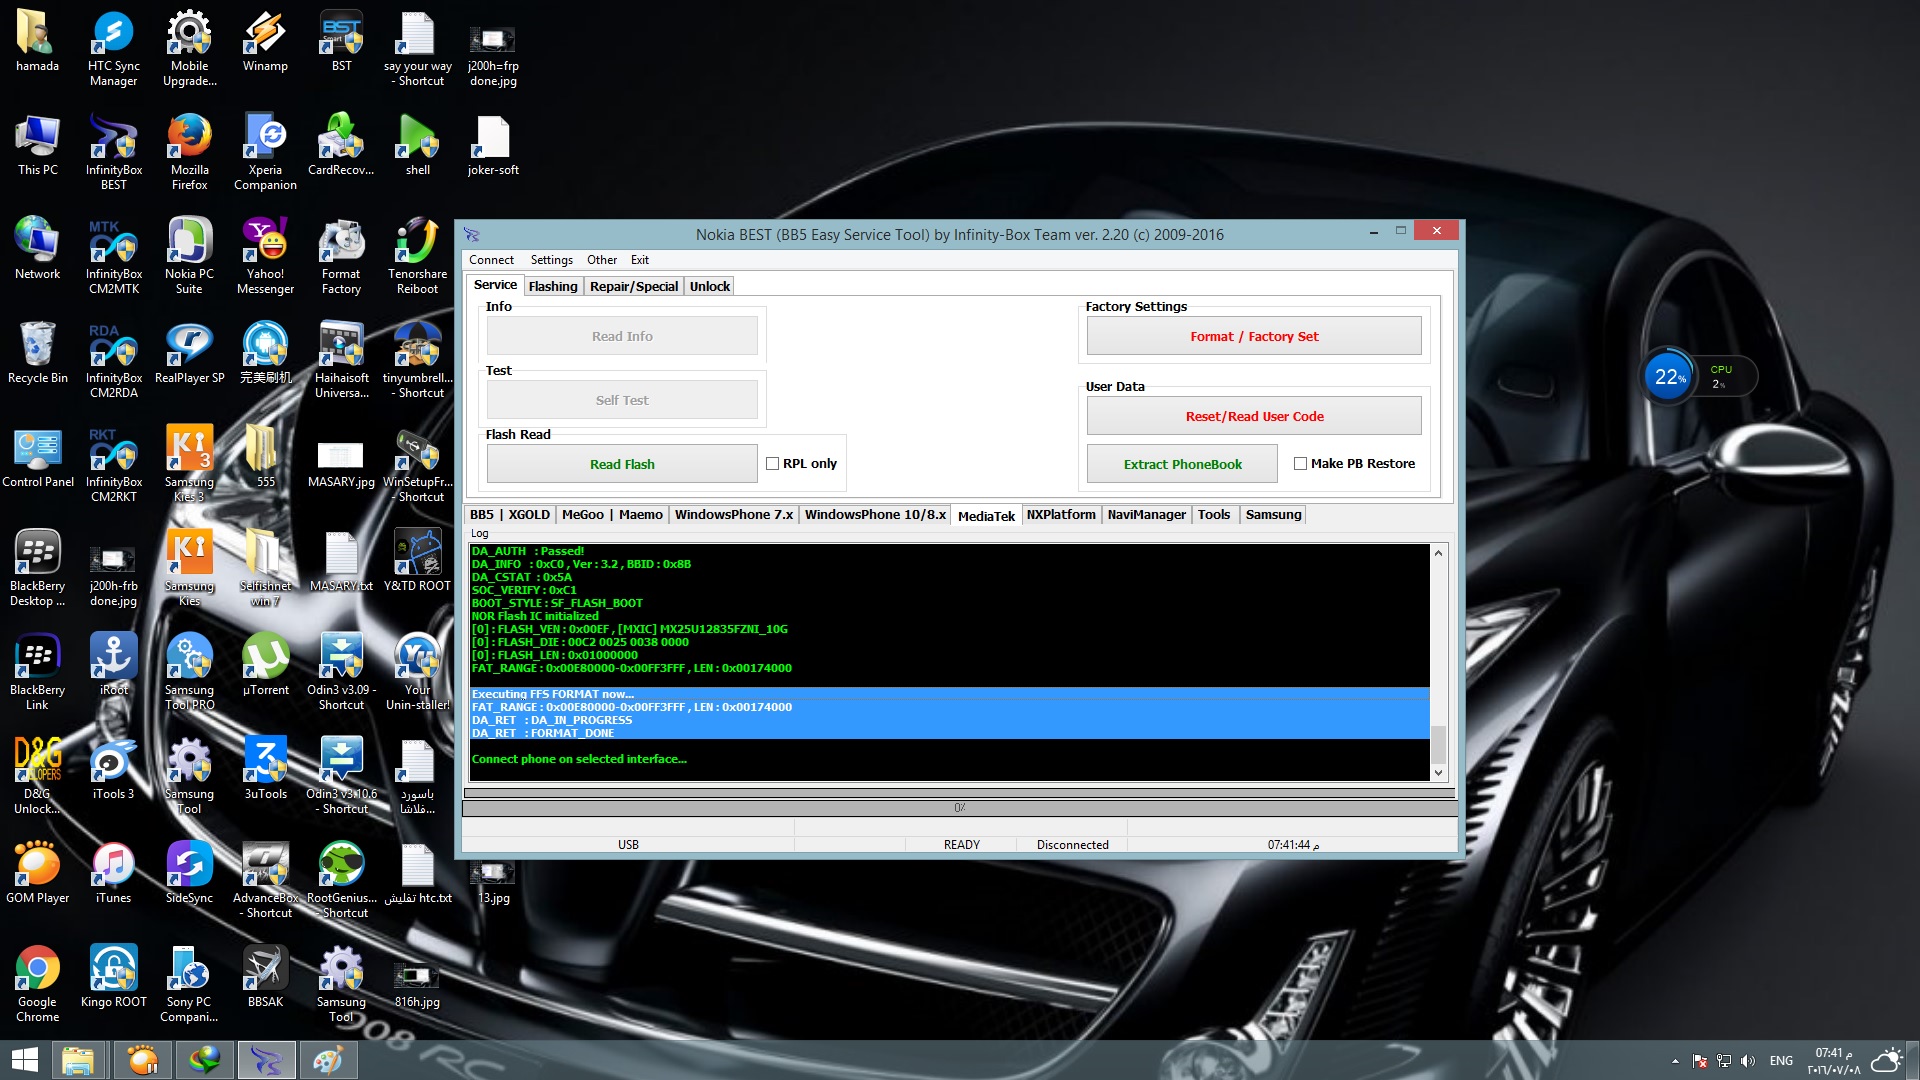Select the Samsung Tool PRO icon

pyautogui.click(x=189, y=671)
